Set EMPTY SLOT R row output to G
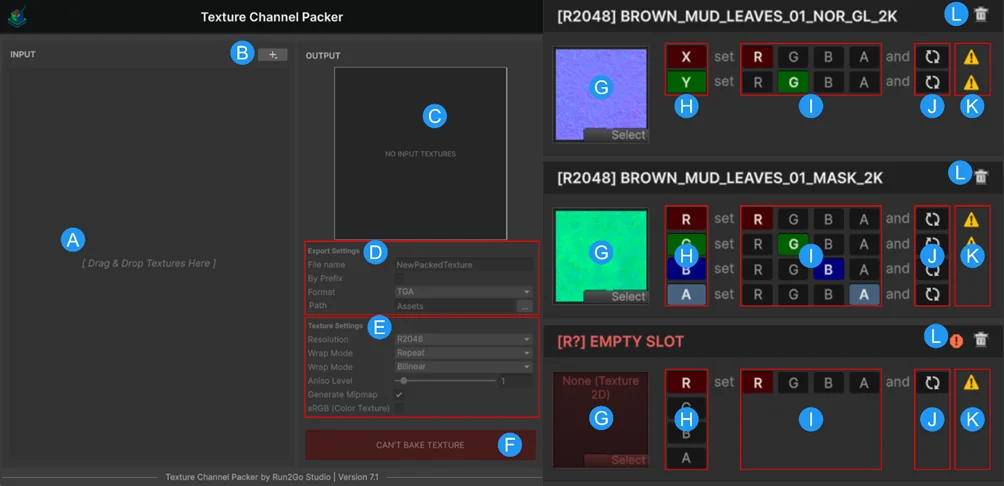 [793, 383]
